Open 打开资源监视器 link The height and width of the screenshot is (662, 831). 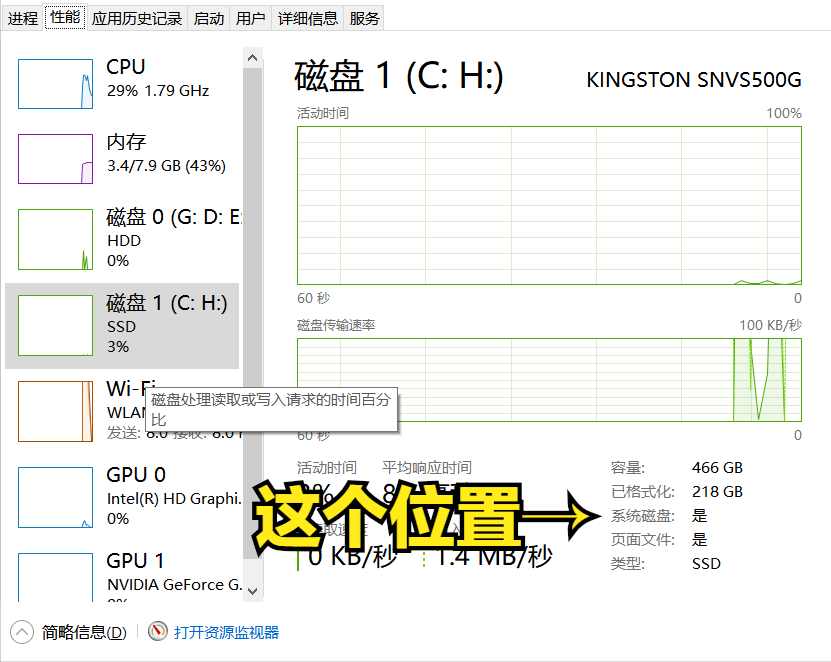[226, 632]
